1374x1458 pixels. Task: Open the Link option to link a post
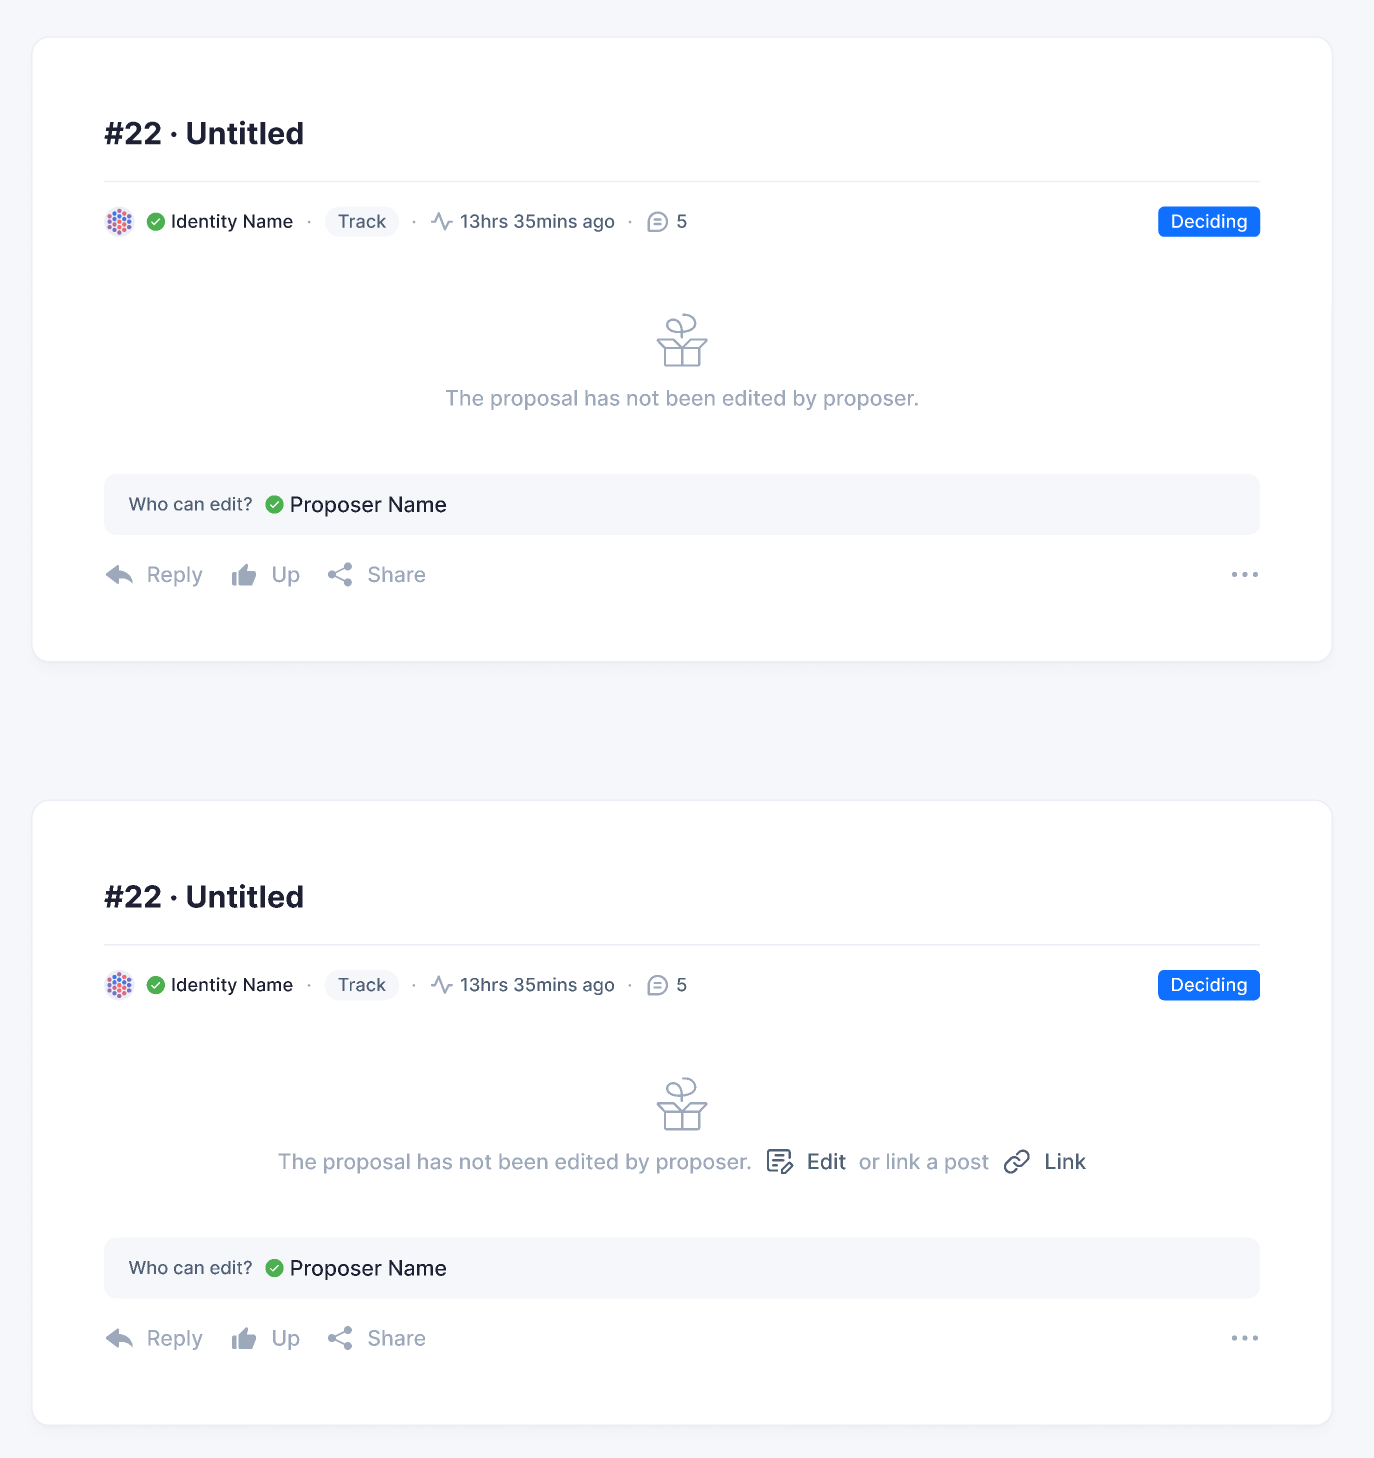coord(1063,1161)
